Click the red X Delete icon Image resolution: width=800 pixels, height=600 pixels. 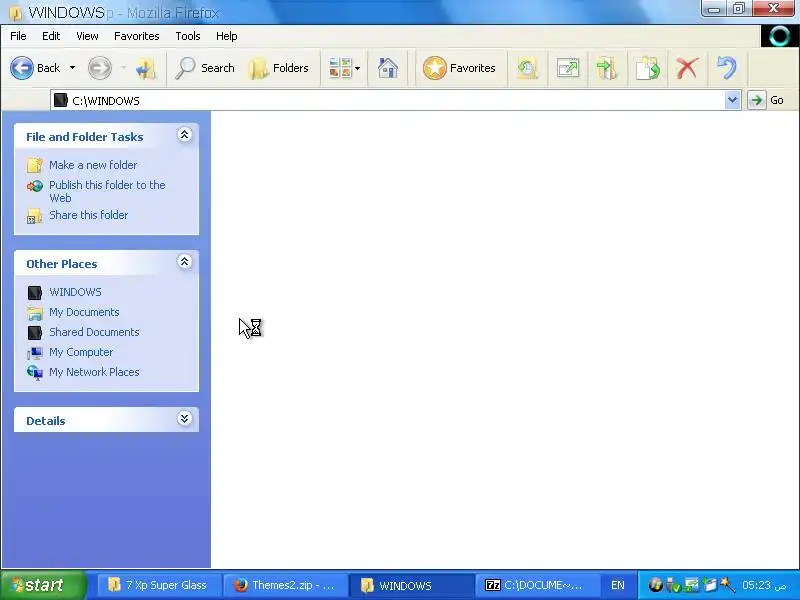pos(687,68)
